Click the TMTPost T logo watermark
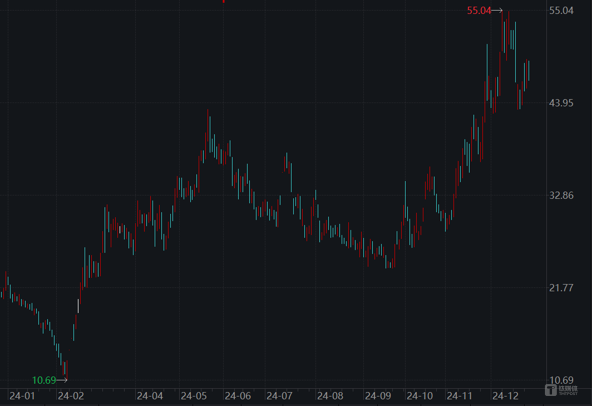Image resolution: width=592 pixels, height=406 pixels. coord(551,391)
